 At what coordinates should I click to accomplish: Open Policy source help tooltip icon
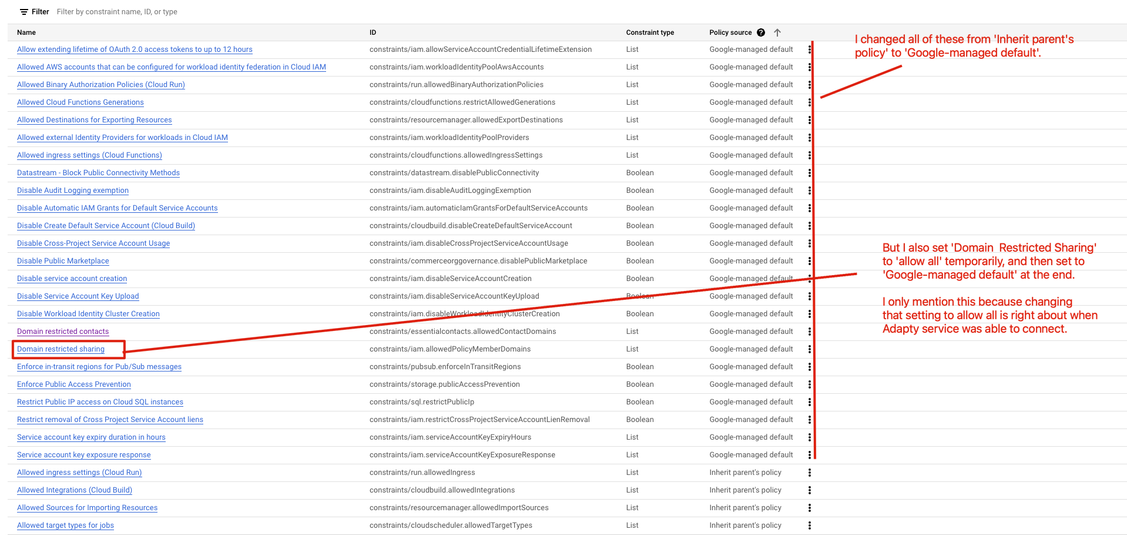tap(763, 32)
